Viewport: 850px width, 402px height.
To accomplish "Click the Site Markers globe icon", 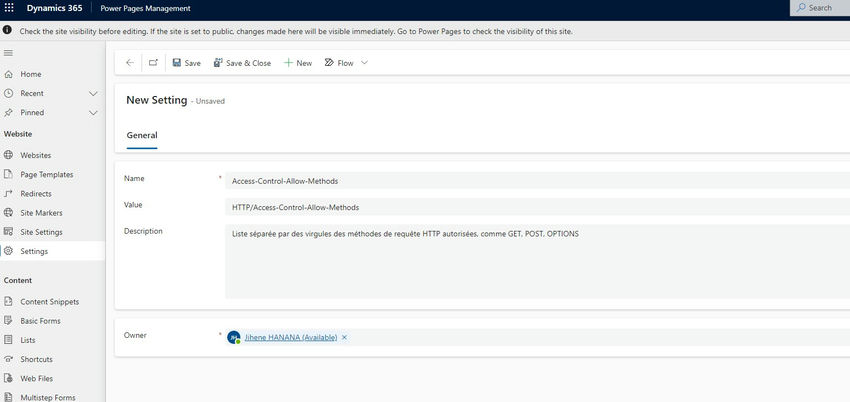I will tap(8, 213).
